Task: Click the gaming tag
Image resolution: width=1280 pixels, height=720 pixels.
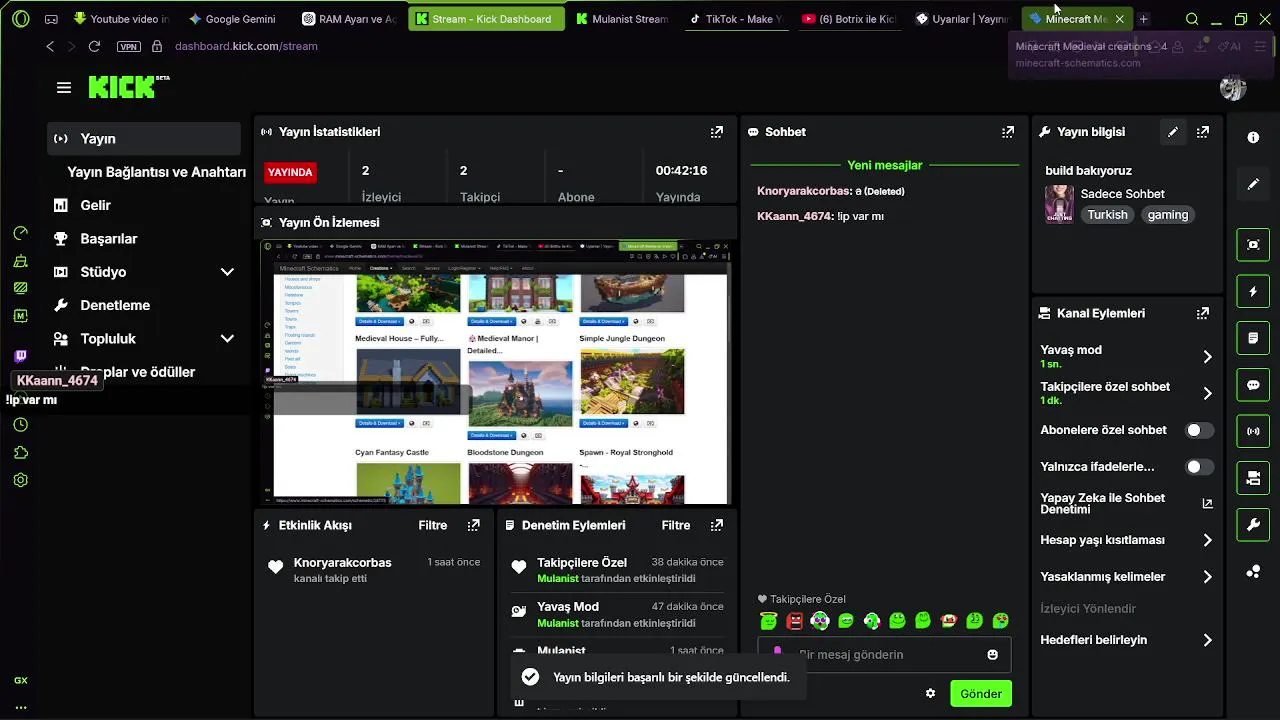Action: click(x=1168, y=215)
